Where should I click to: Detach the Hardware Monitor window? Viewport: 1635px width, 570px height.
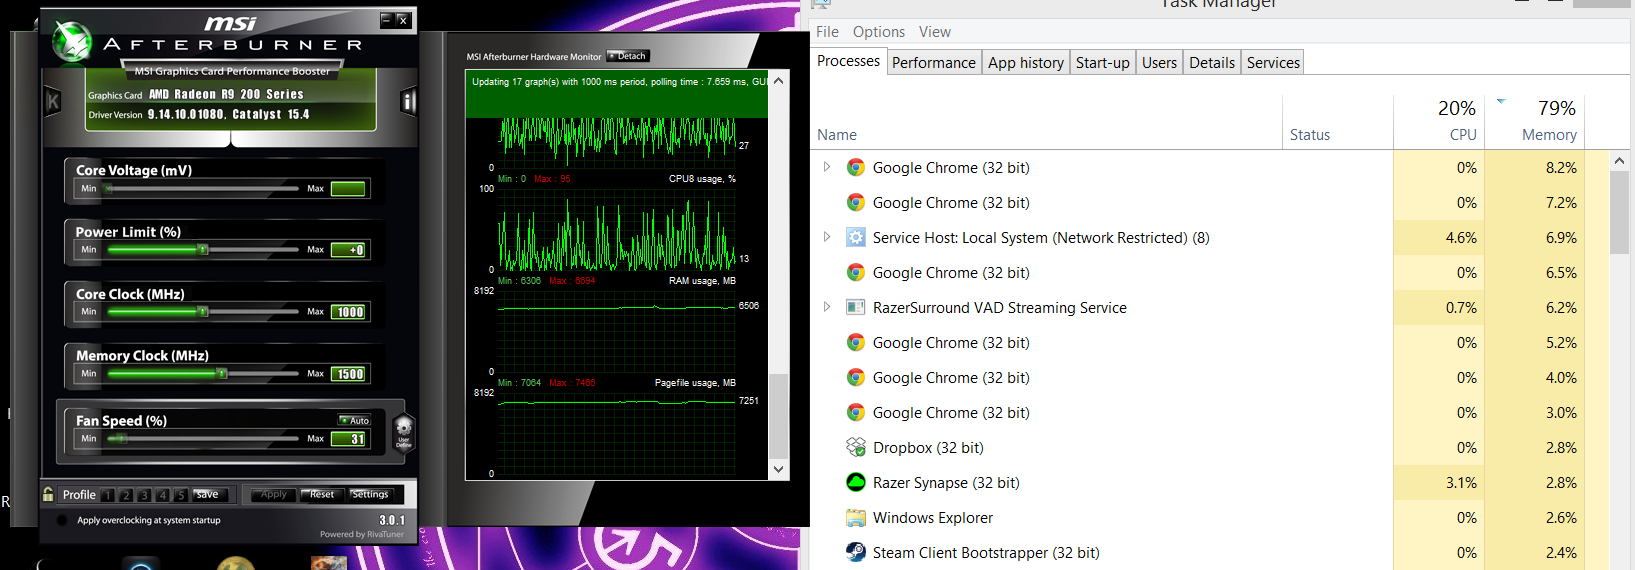pos(628,56)
